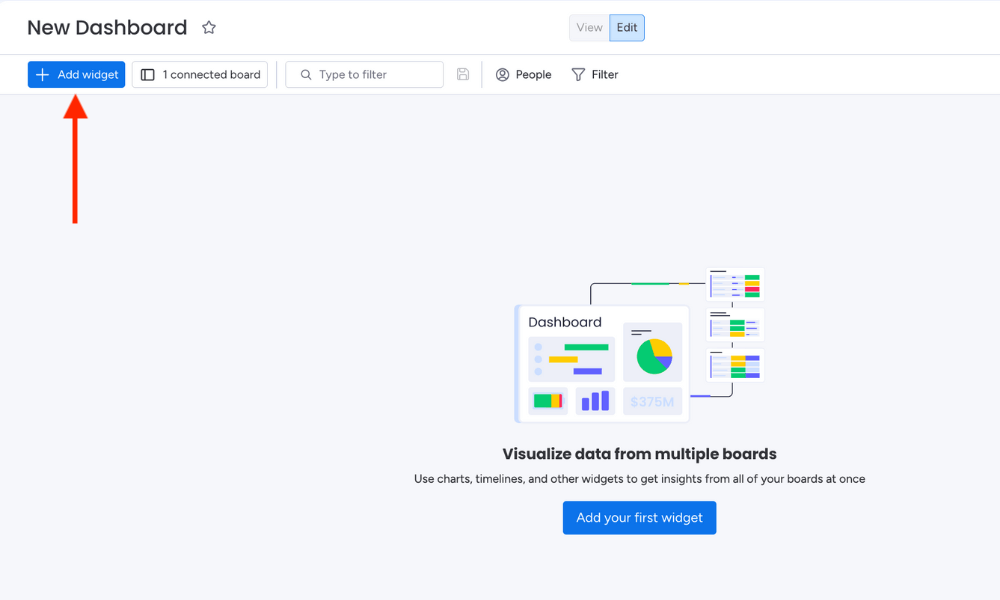This screenshot has width=1000, height=600.
Task: Click the save filter floppy disk icon
Action: [x=463, y=75]
